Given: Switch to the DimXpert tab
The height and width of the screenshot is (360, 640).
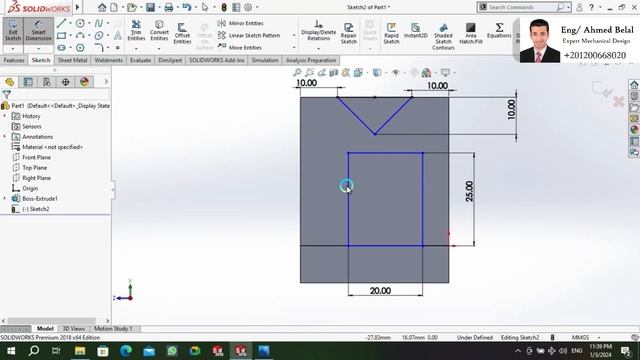Looking at the screenshot, I should point(170,60).
